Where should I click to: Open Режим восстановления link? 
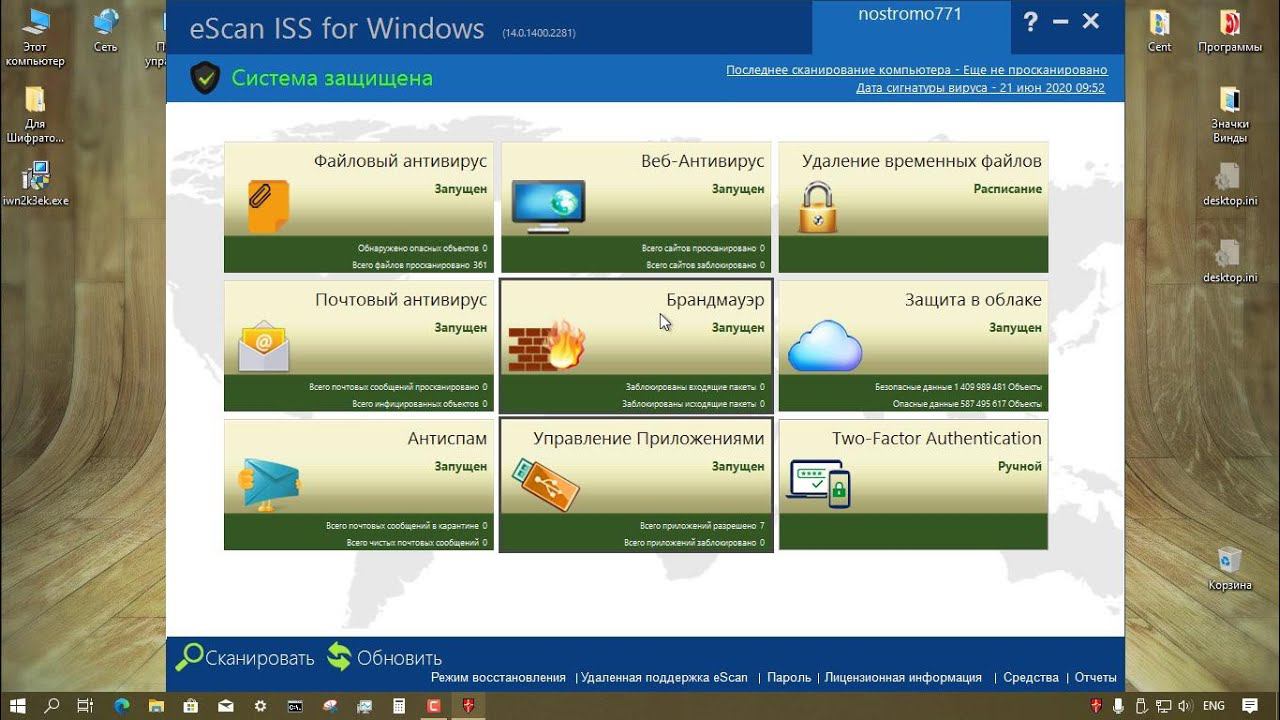498,678
